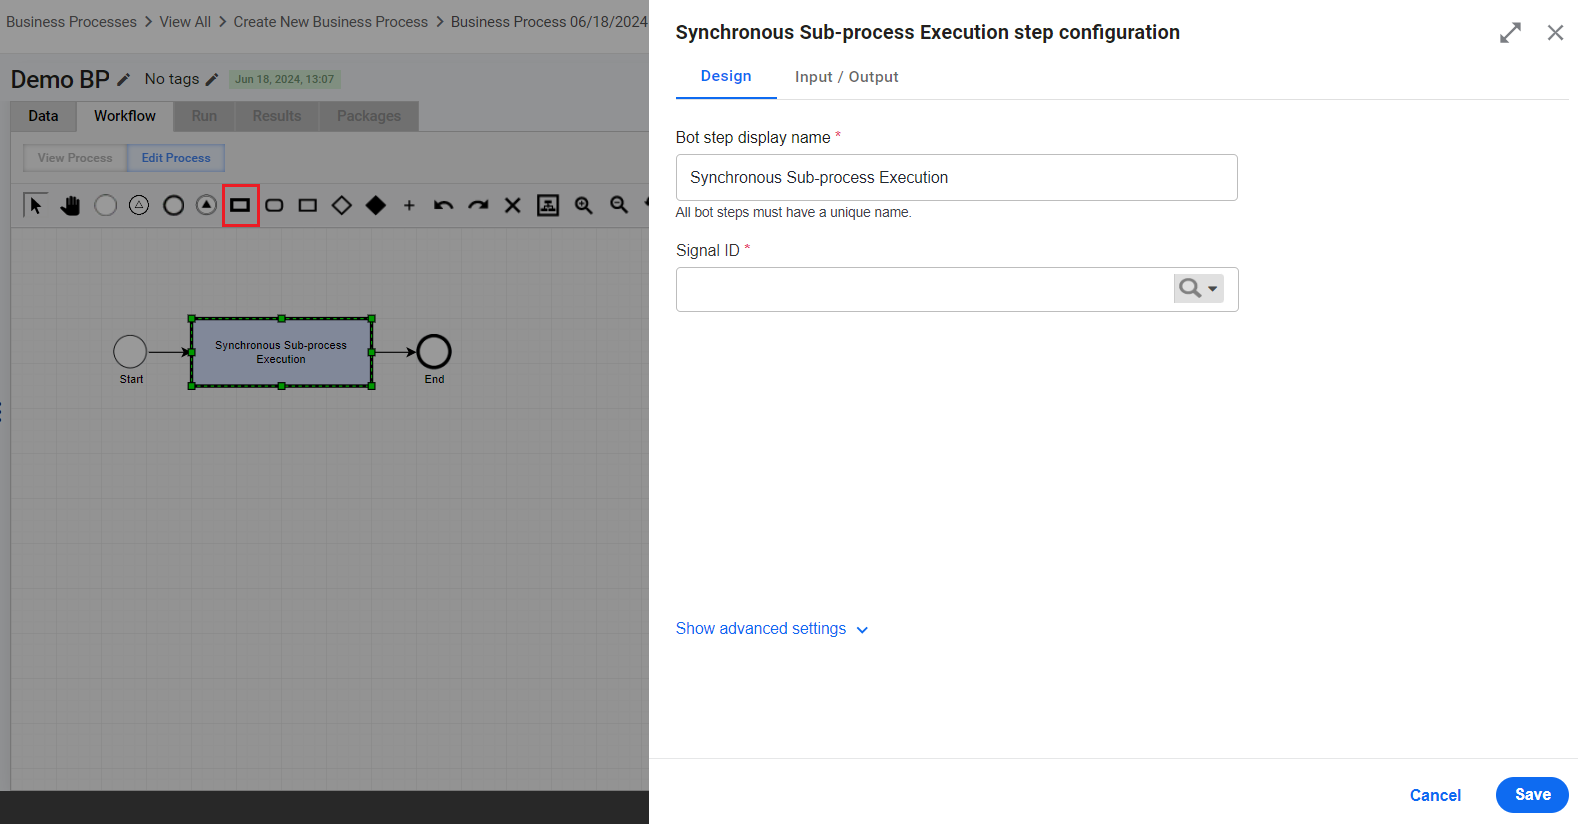Open the Run tab
Image resolution: width=1578 pixels, height=827 pixels.
pos(204,116)
